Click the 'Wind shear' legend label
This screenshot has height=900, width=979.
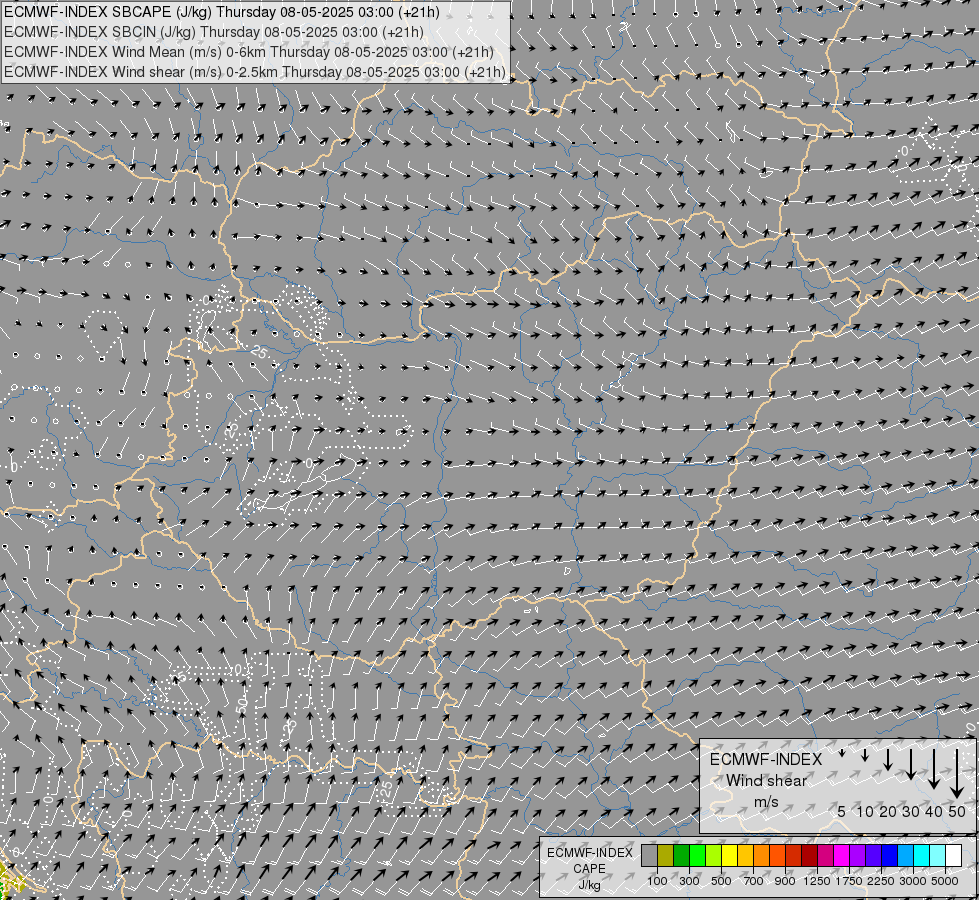click(766, 781)
